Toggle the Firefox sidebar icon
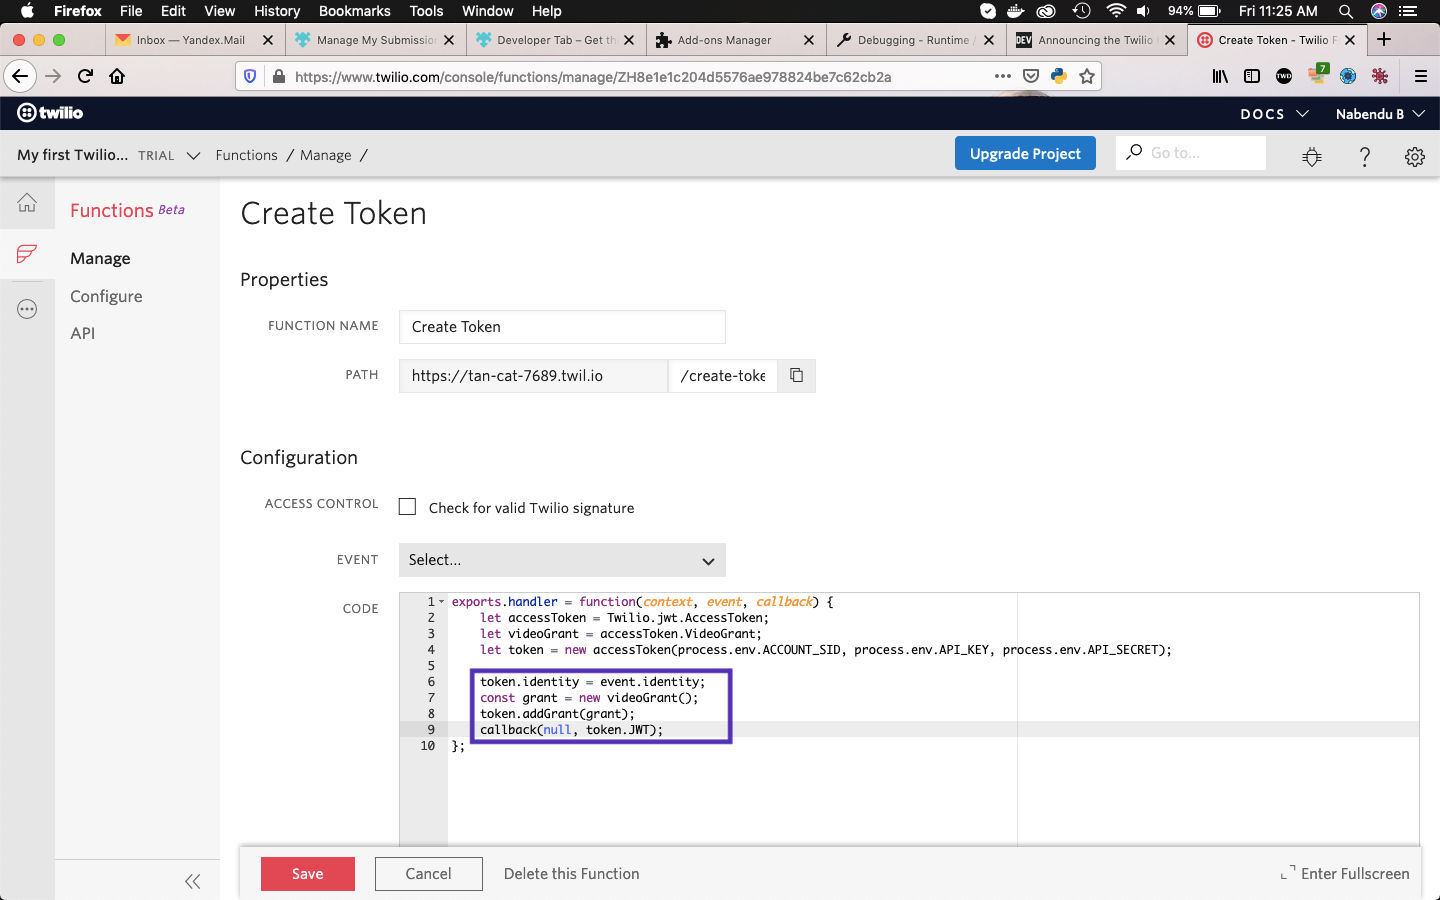Screen dimensions: 1440x900 pos(1252,76)
